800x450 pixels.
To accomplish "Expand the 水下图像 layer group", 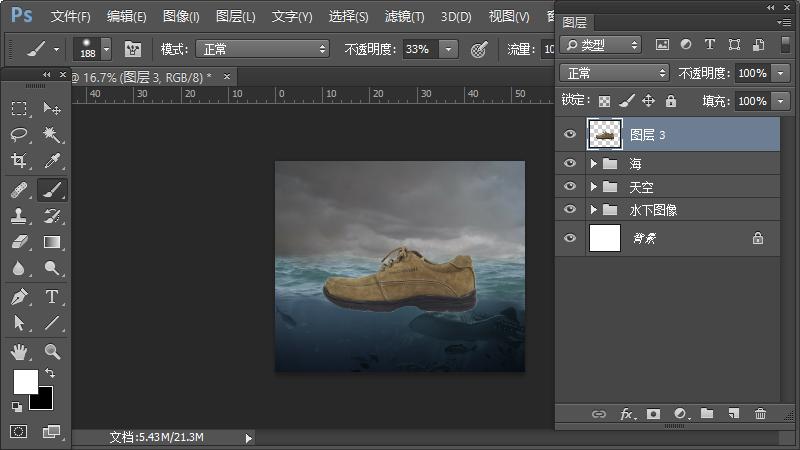I will 593,210.
